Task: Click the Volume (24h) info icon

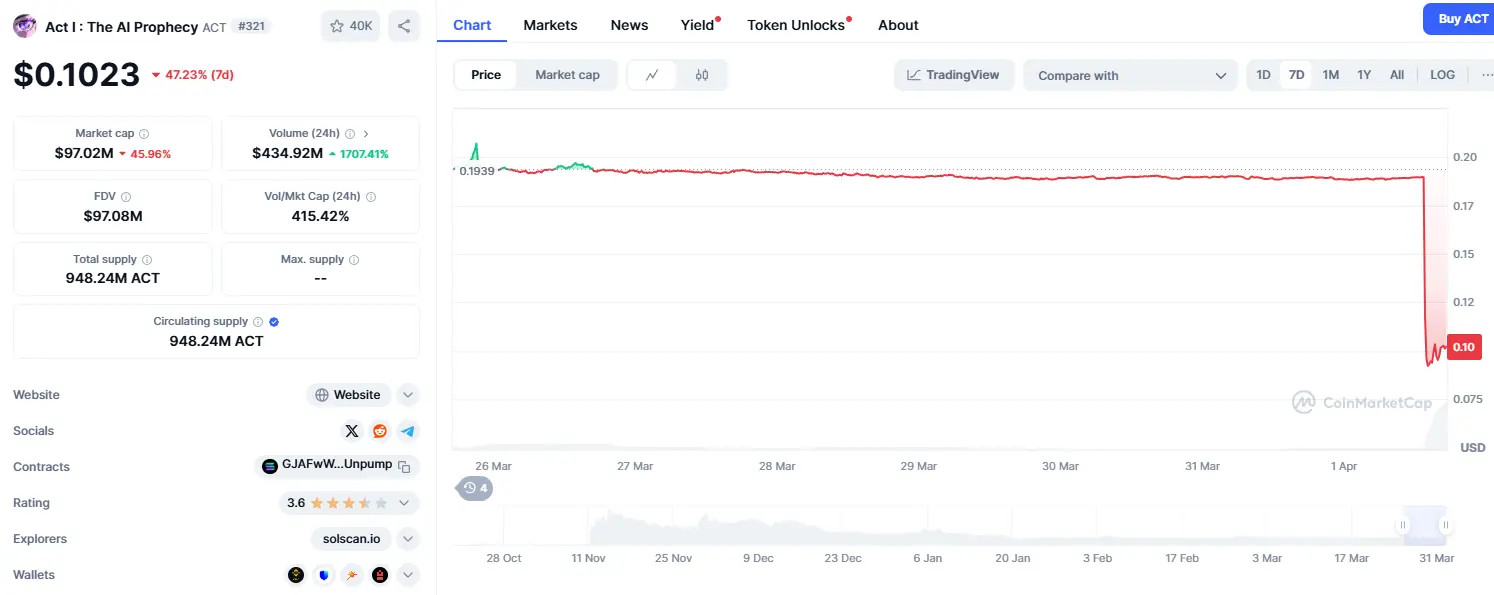Action: click(x=350, y=134)
